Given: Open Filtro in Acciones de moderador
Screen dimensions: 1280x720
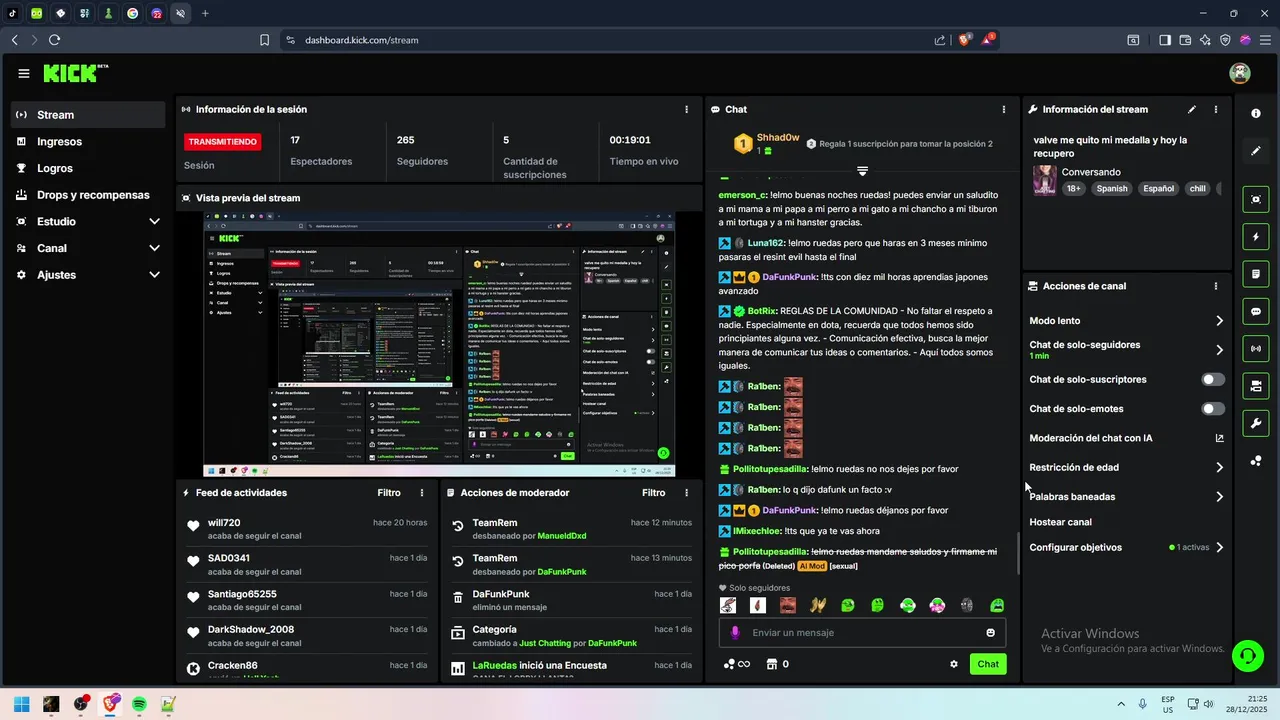Looking at the screenshot, I should click(x=654, y=493).
